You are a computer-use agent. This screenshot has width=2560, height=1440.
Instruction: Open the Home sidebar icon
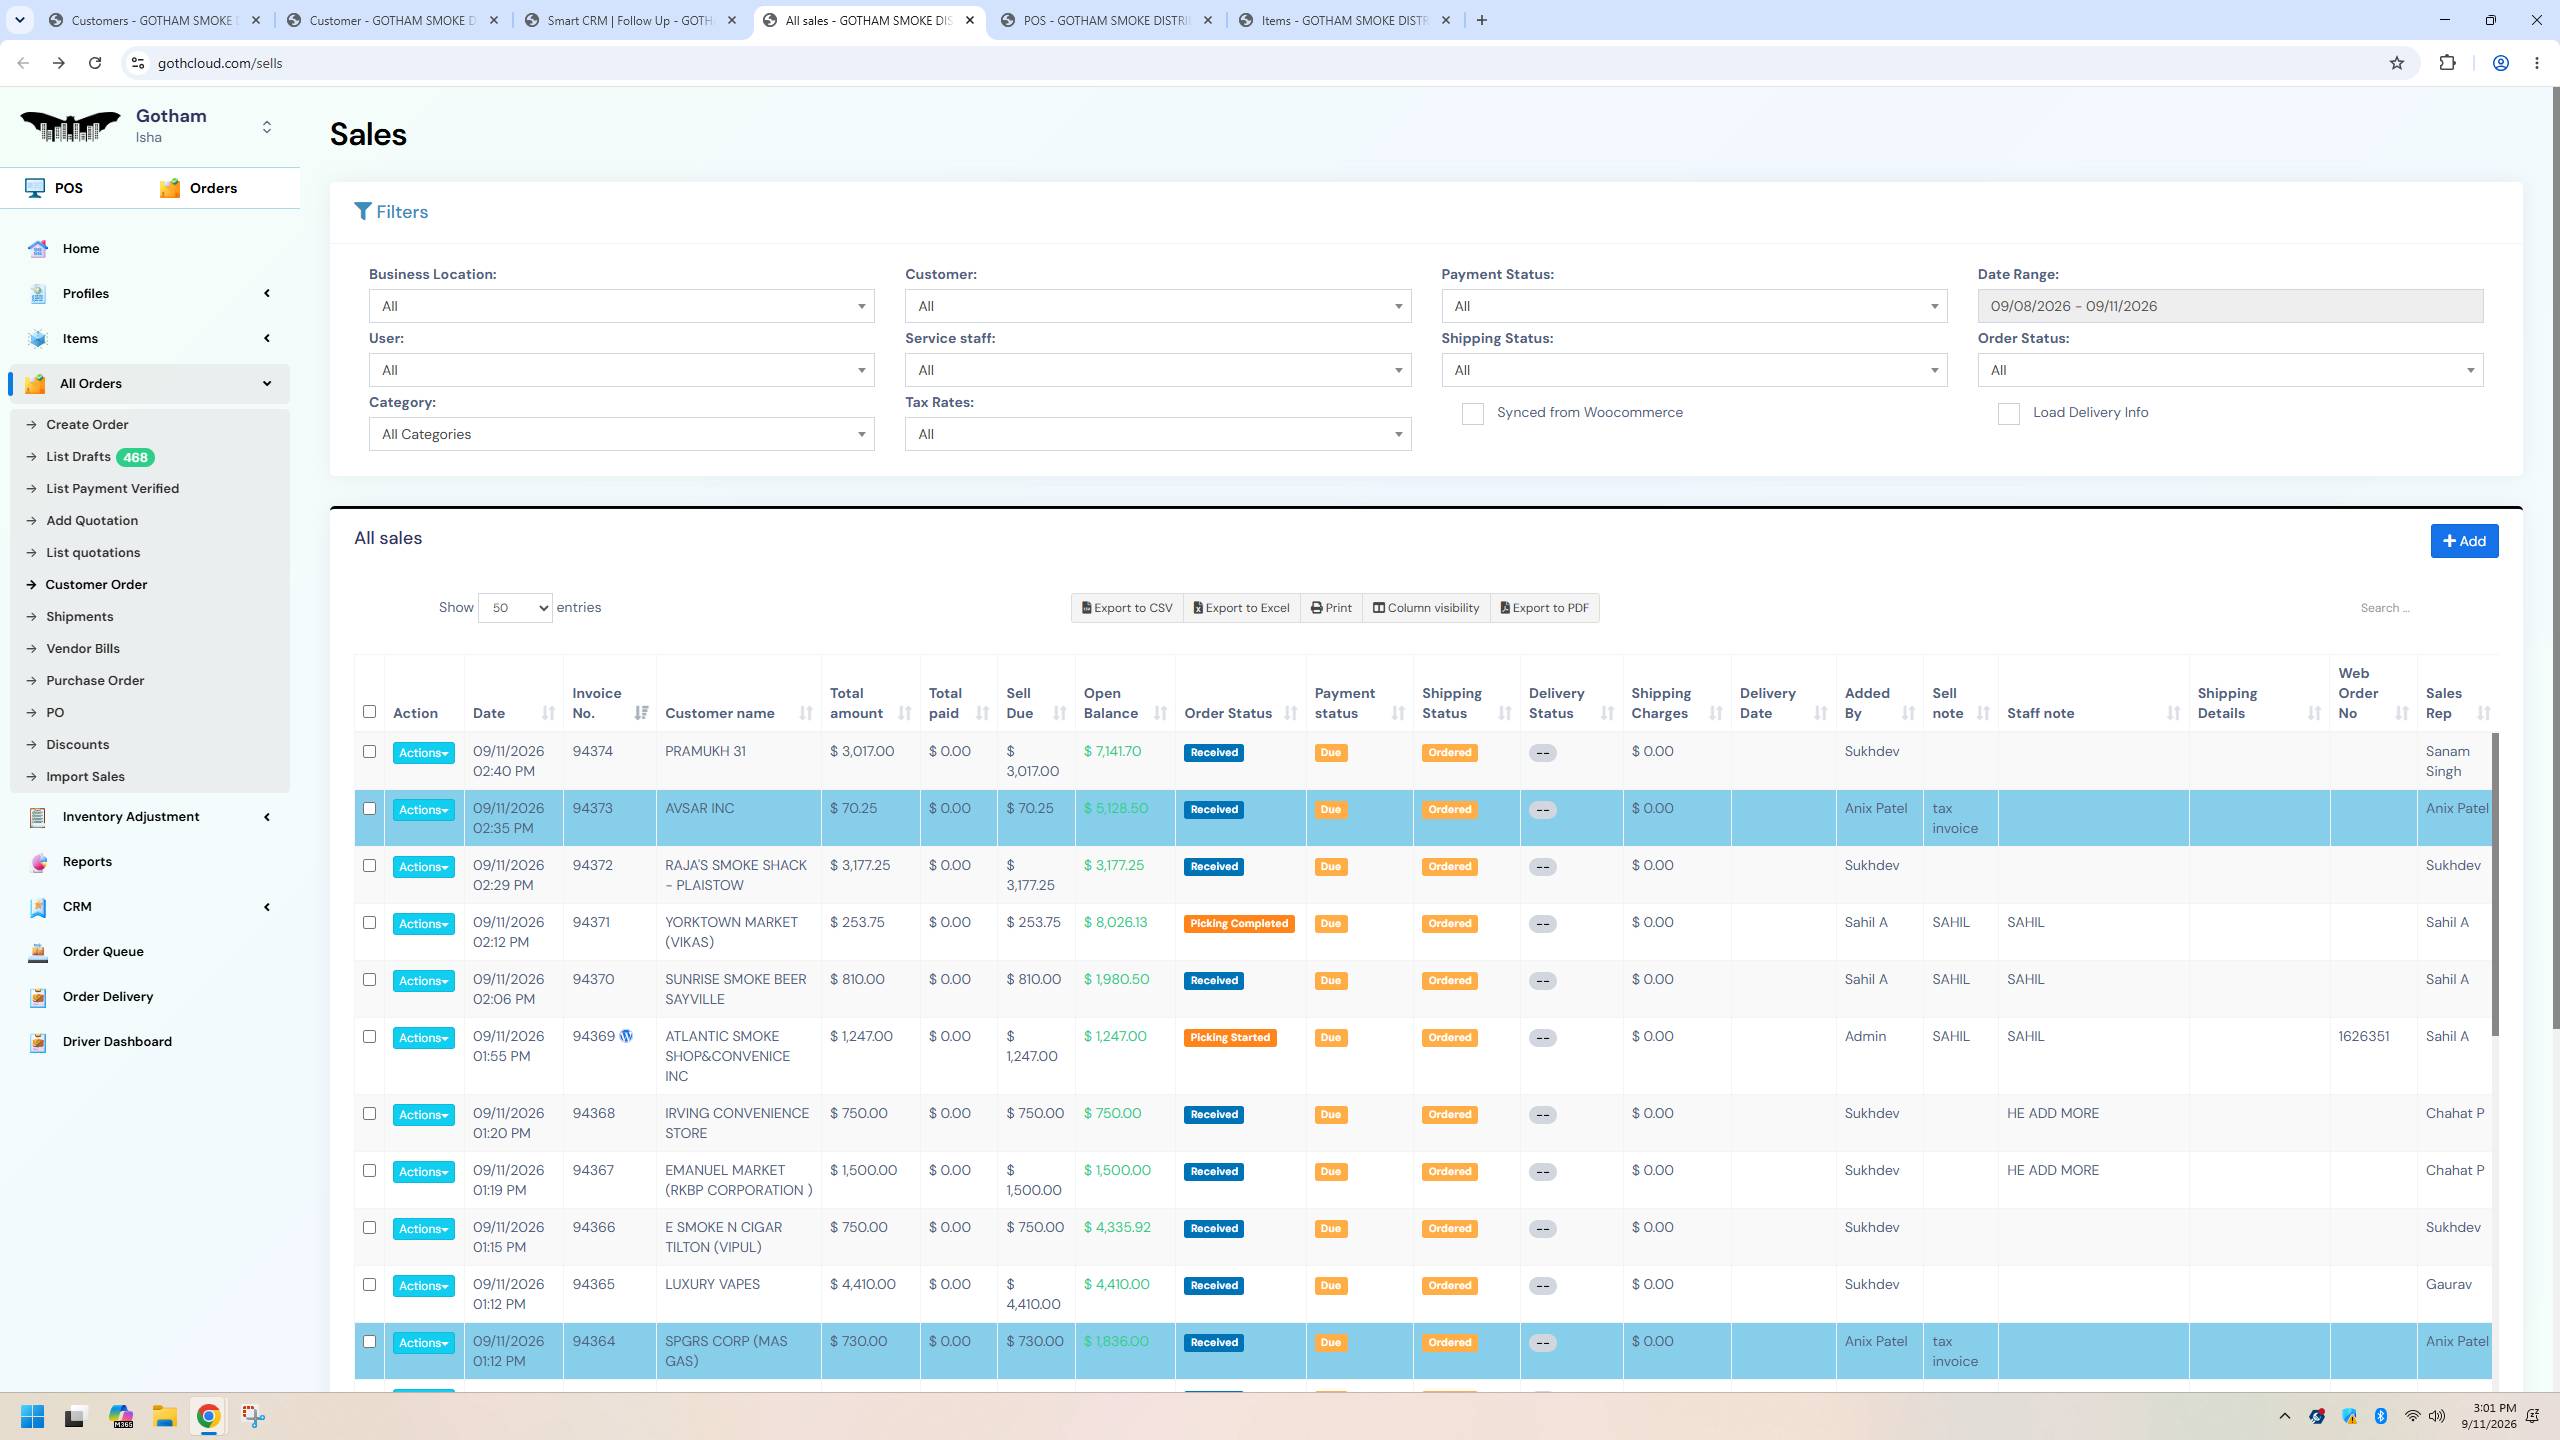(x=38, y=249)
